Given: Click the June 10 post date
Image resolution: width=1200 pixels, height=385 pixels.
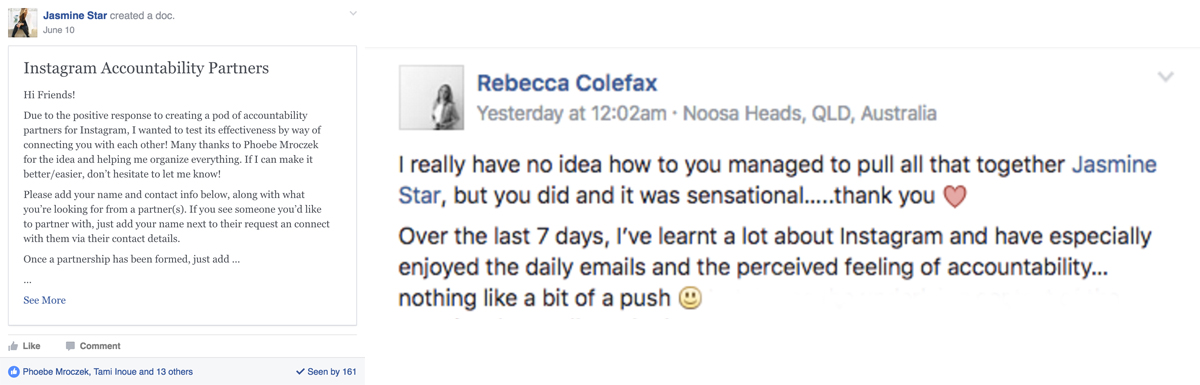Looking at the screenshot, I should click(59, 30).
